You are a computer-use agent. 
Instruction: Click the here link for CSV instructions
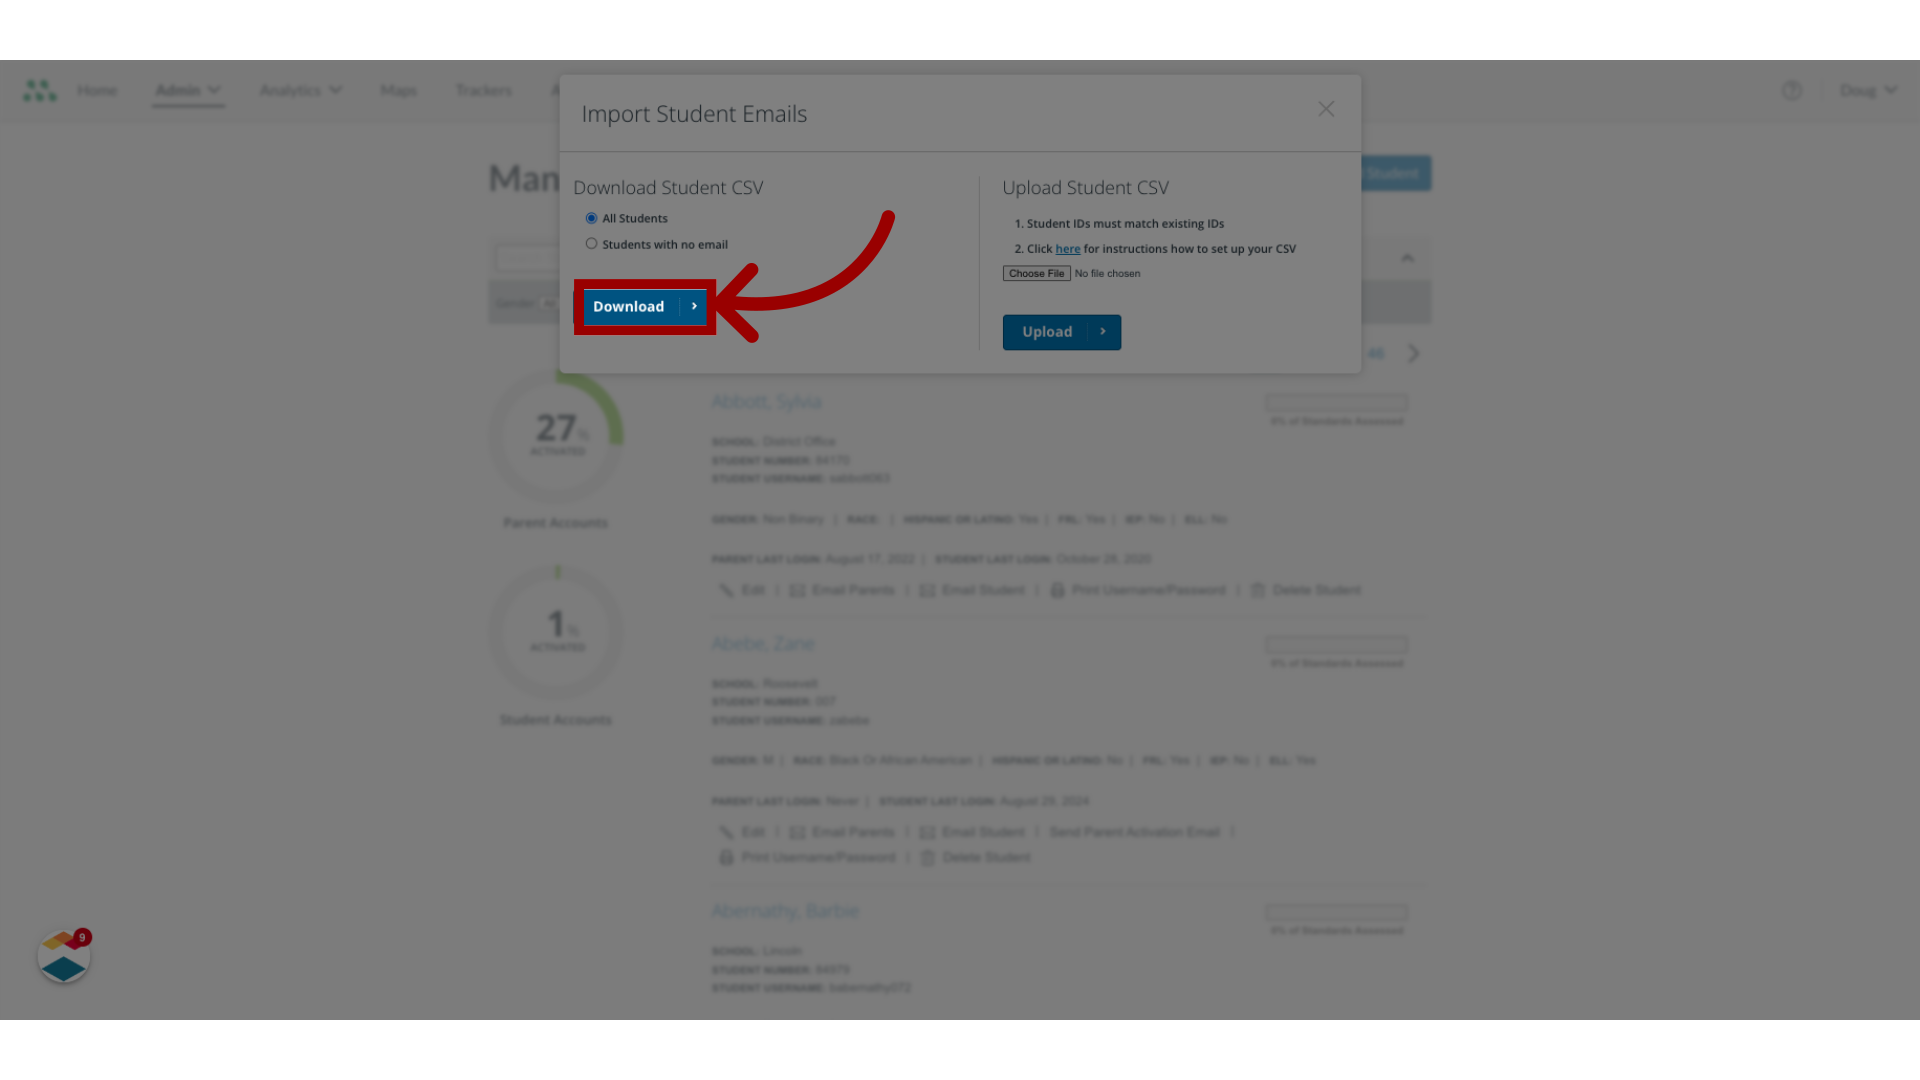(x=1067, y=249)
